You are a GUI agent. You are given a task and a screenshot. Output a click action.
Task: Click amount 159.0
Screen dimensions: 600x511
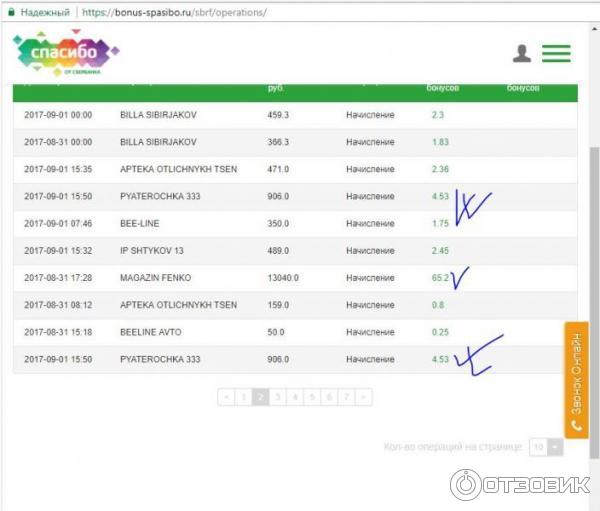(x=278, y=305)
